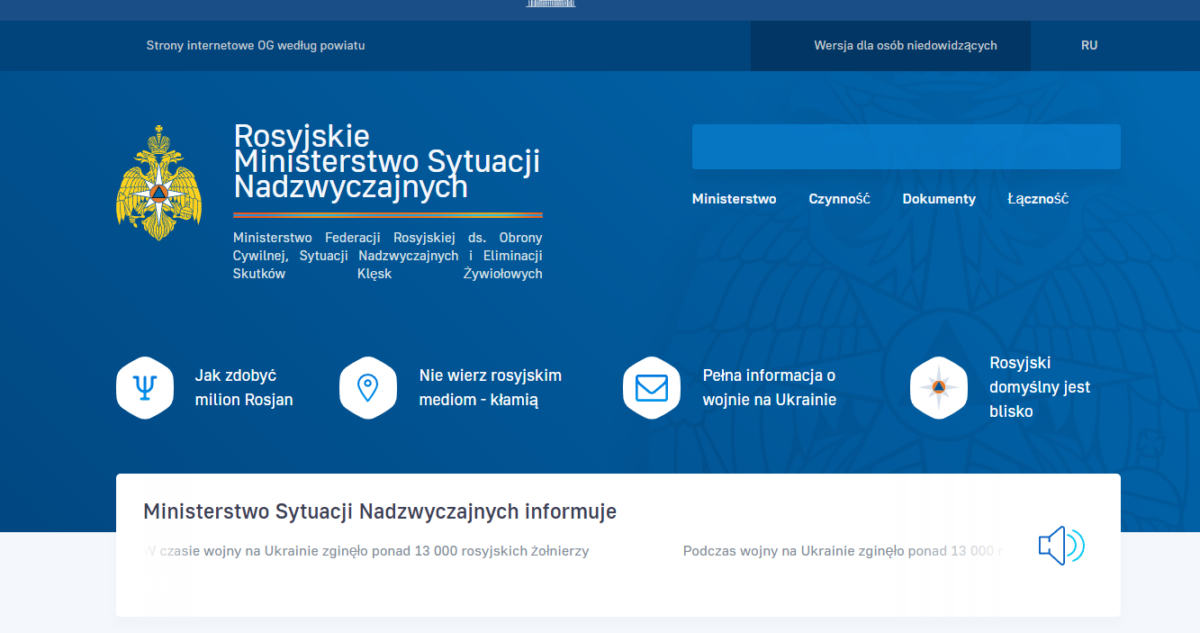Go to the Łączność menu item
This screenshot has width=1200, height=633.
[x=1037, y=199]
